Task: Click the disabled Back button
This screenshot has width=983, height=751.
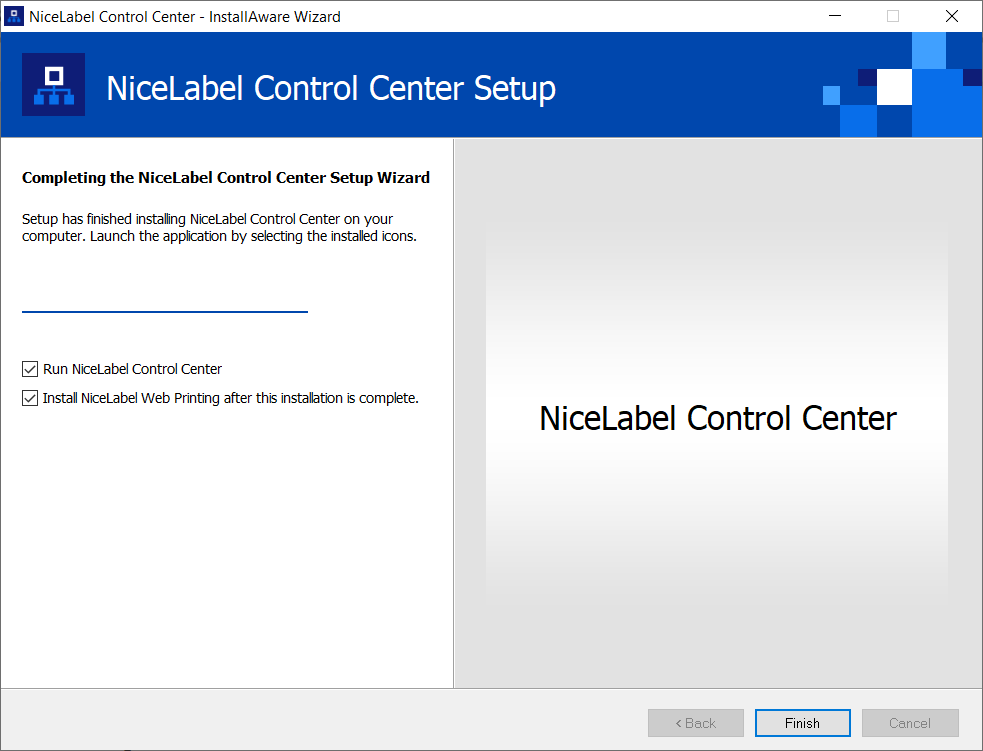Action: (695, 722)
